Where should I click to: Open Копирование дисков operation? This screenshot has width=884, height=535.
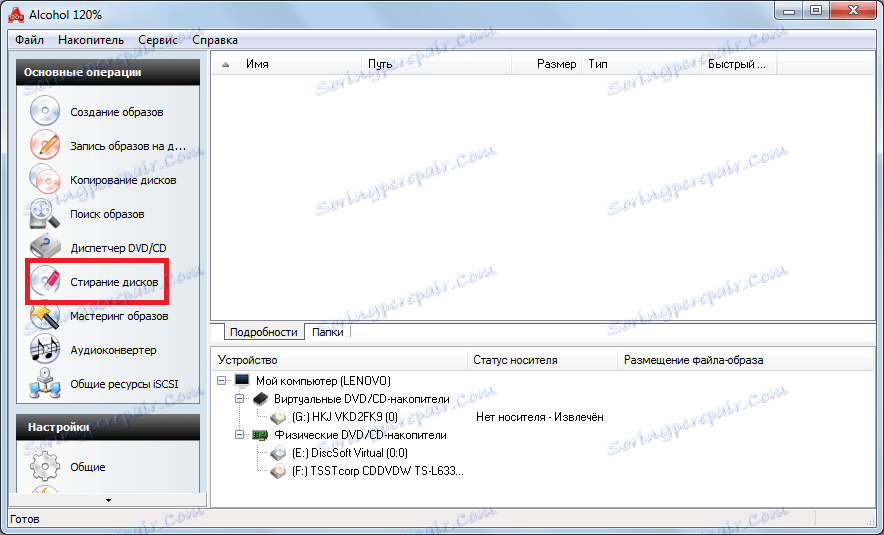coord(123,180)
